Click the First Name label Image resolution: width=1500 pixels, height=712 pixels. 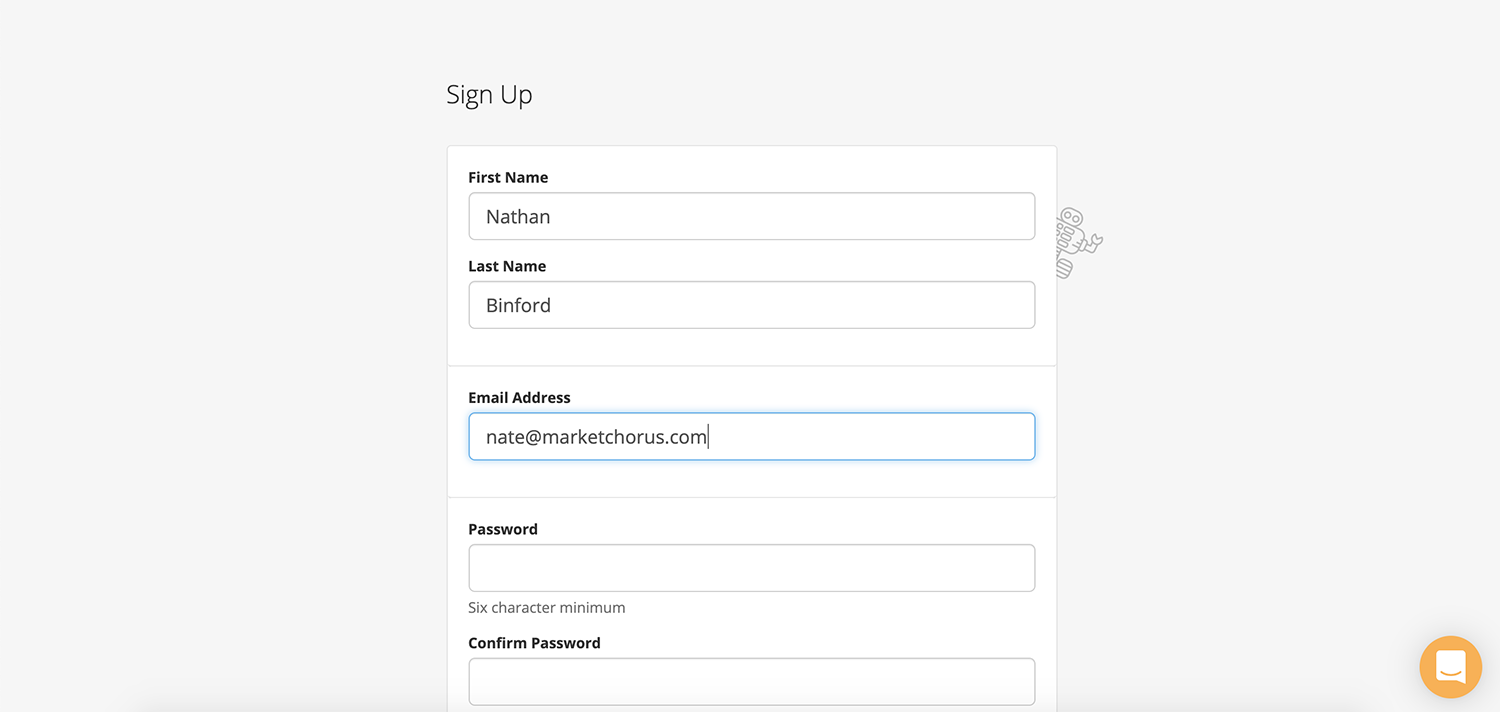[508, 177]
